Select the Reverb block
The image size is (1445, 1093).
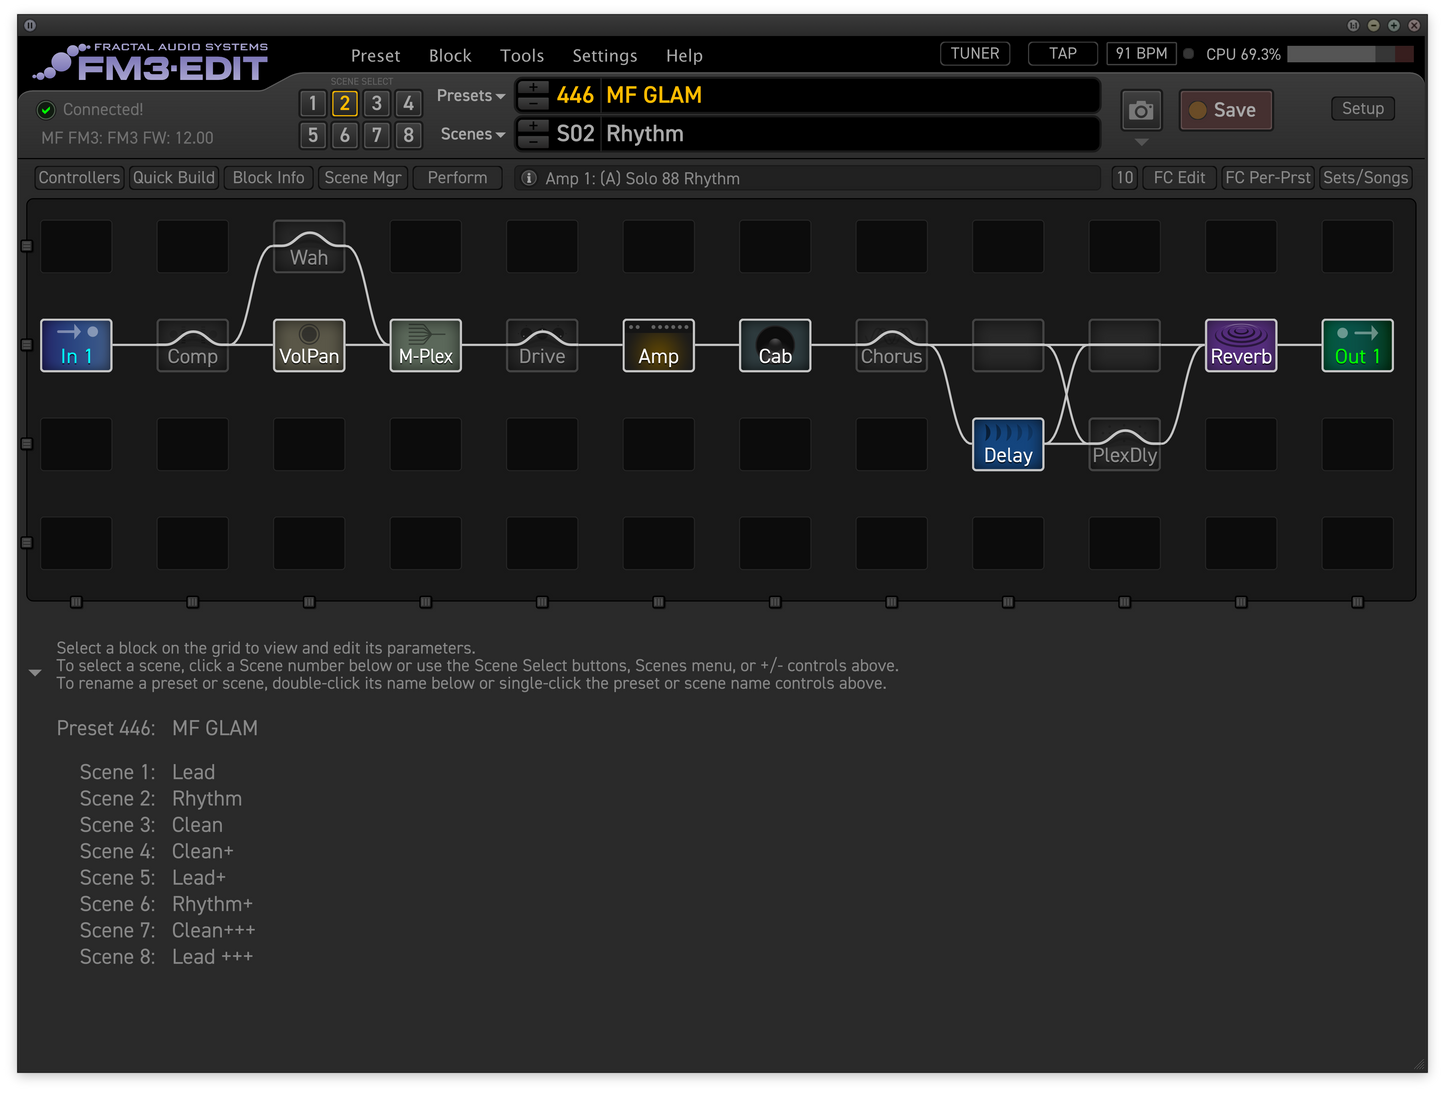pyautogui.click(x=1241, y=345)
